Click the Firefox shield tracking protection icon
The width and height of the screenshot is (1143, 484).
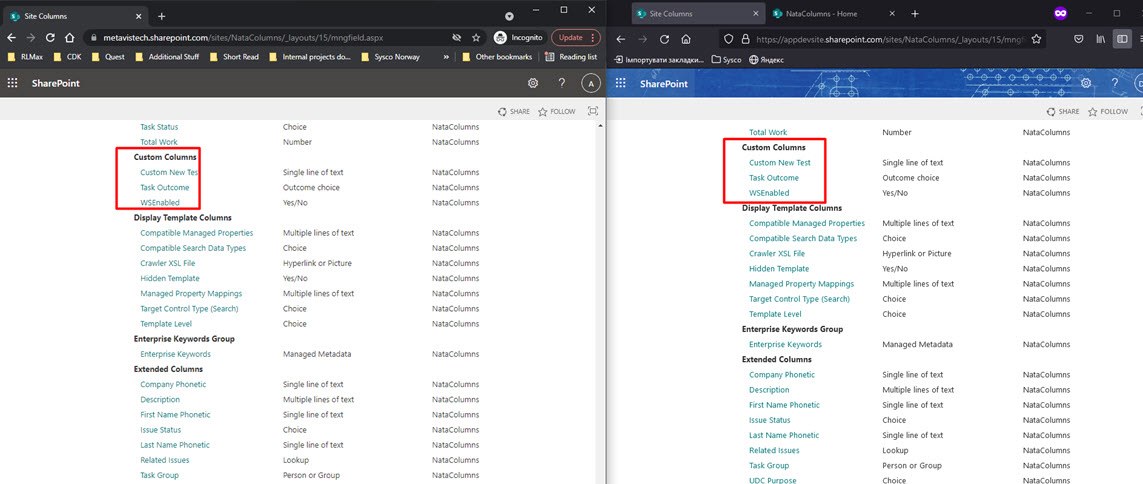(x=727, y=39)
